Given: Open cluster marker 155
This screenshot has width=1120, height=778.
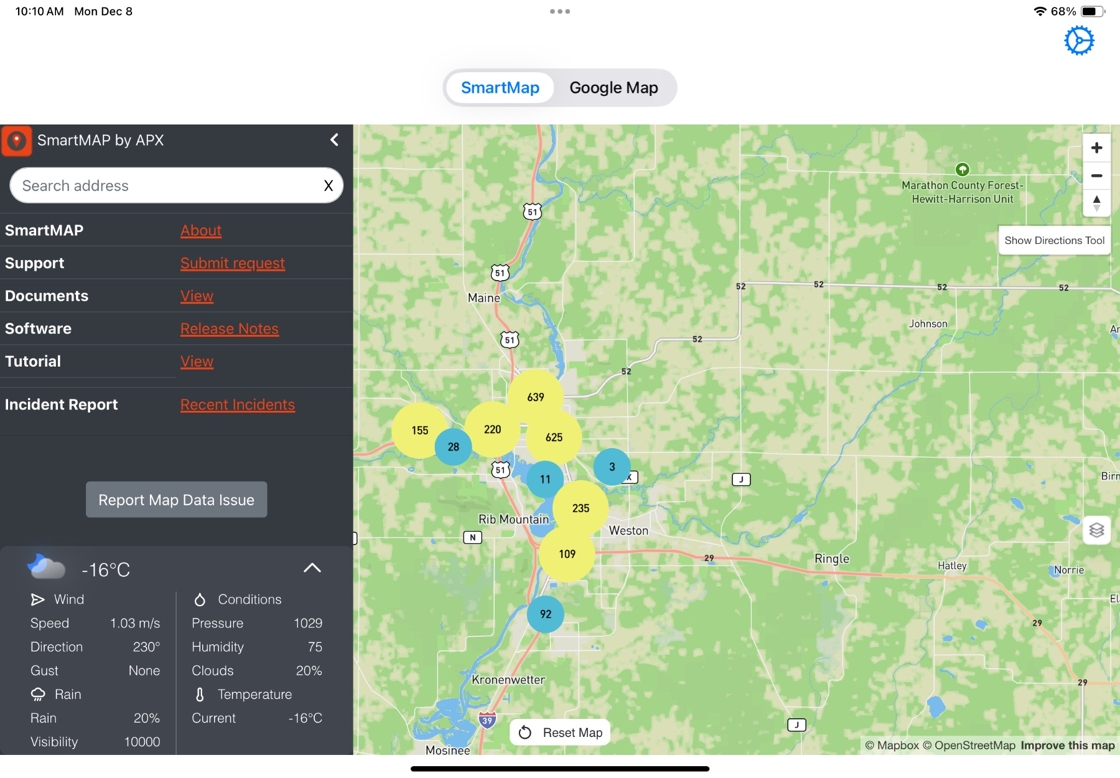Looking at the screenshot, I should click(420, 431).
